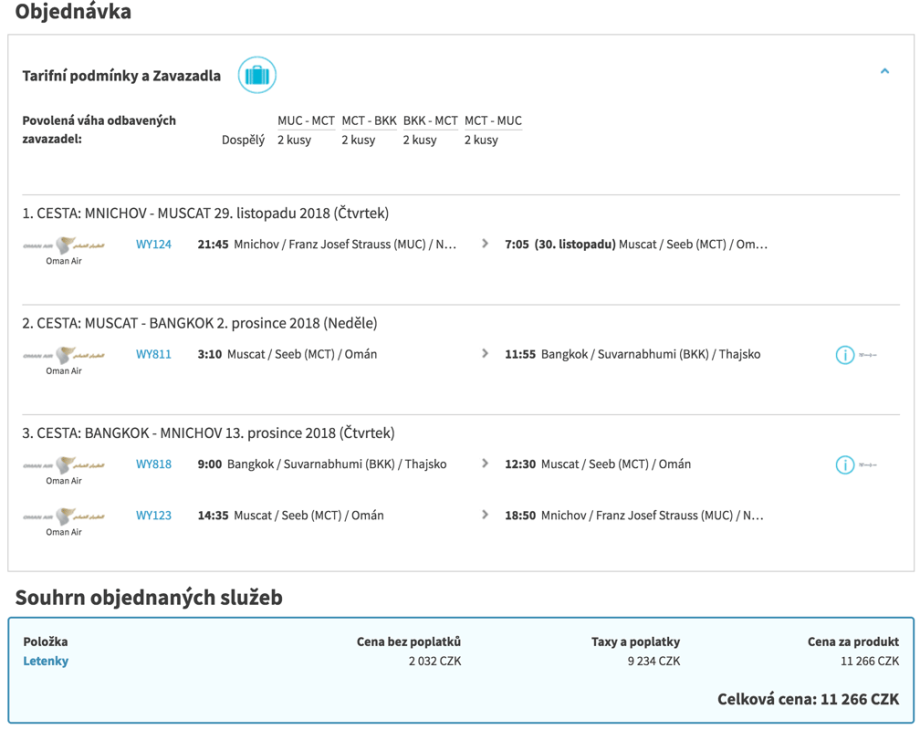This screenshot has height=730, width=920.
Task: Click info icon for flight WY818
Action: coord(845,465)
